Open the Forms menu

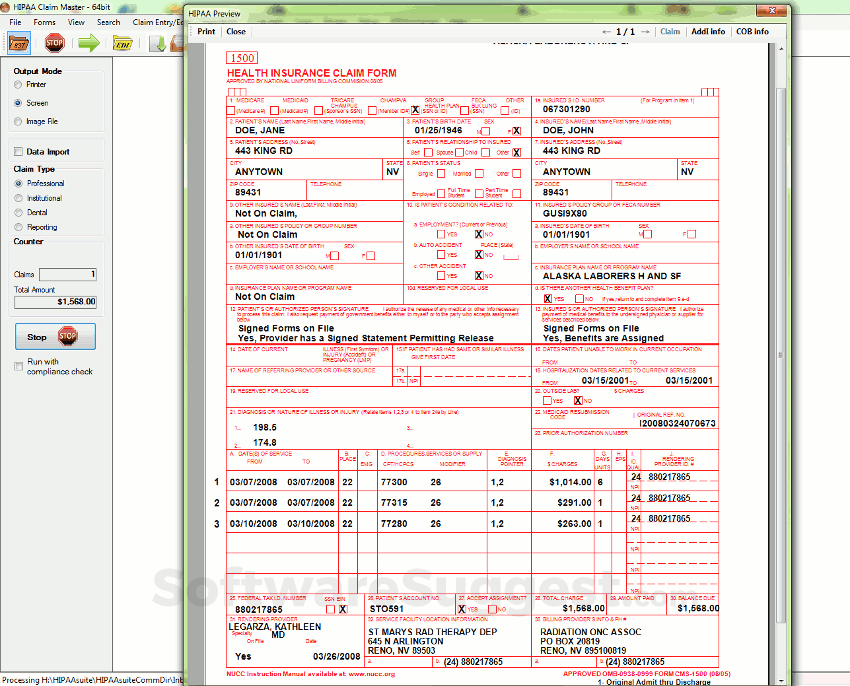(44, 22)
